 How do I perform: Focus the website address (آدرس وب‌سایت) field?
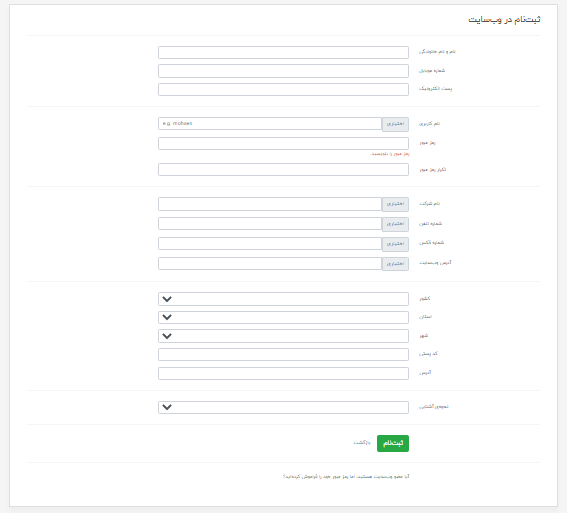coord(270,264)
